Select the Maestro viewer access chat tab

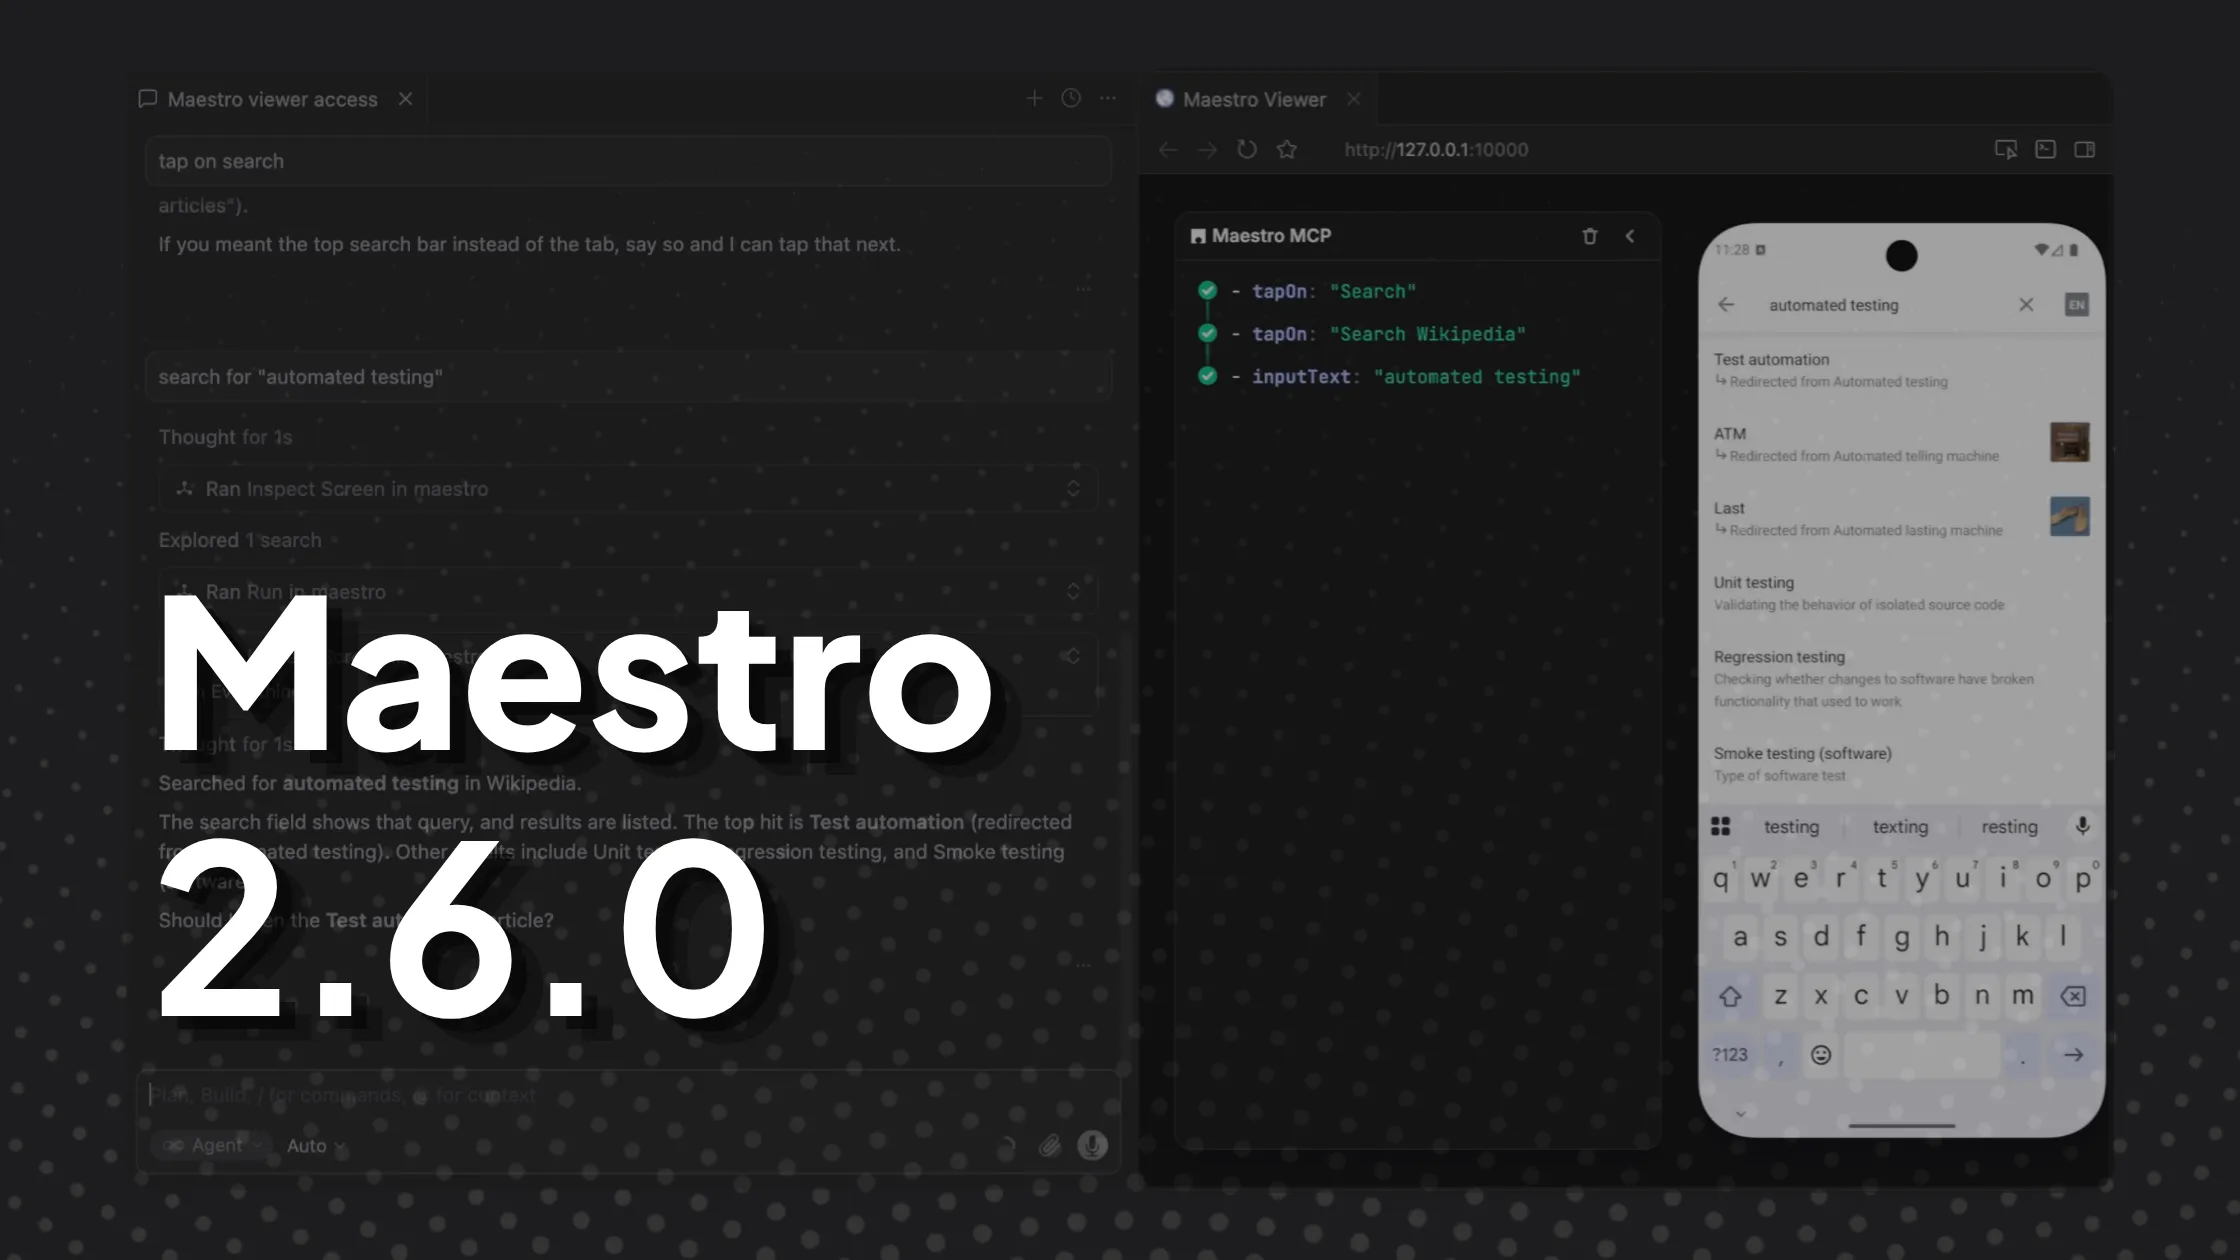click(x=272, y=99)
